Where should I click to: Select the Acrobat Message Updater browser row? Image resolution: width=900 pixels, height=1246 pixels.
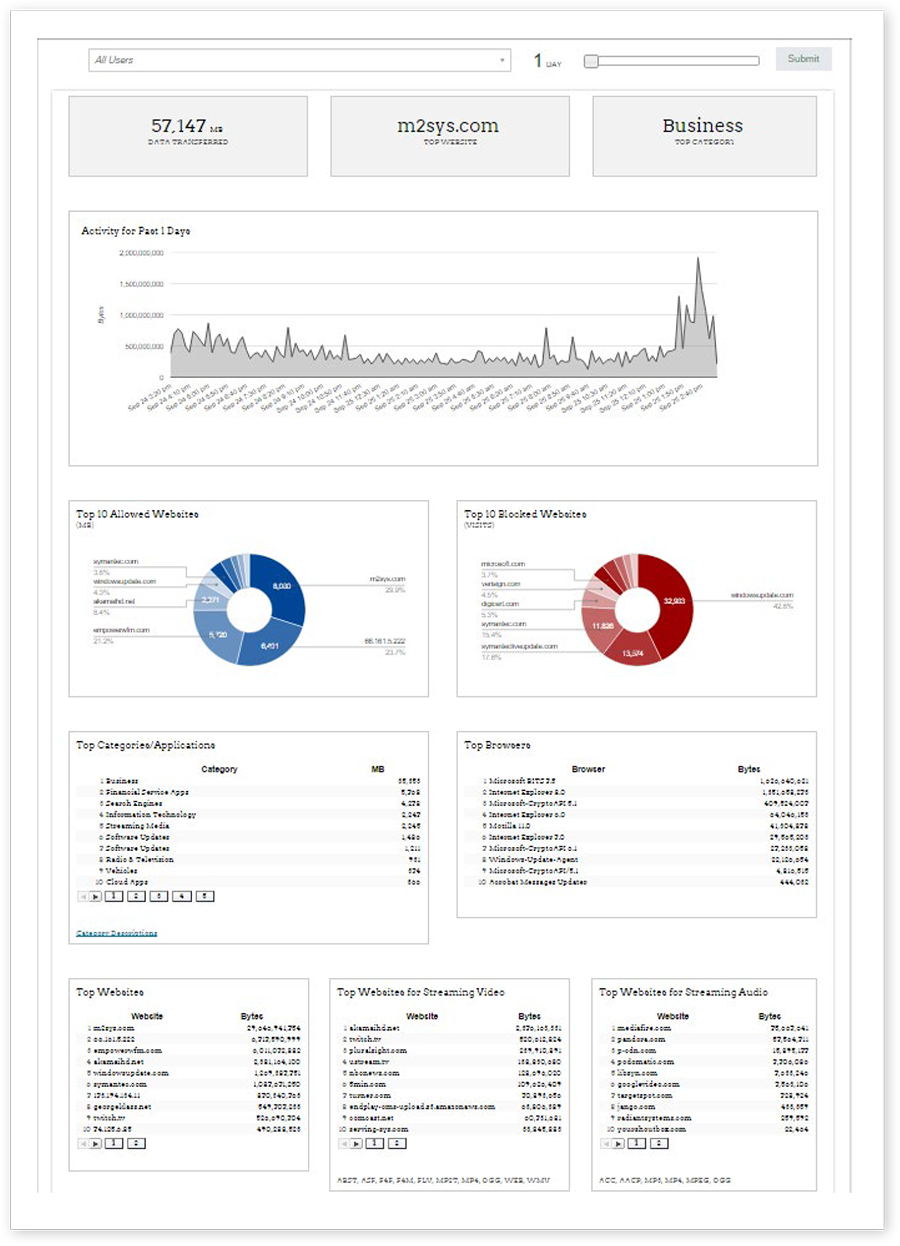[637, 882]
